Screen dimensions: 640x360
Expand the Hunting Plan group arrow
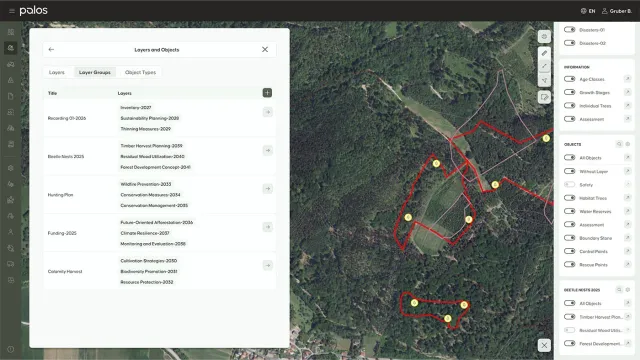pos(268,189)
